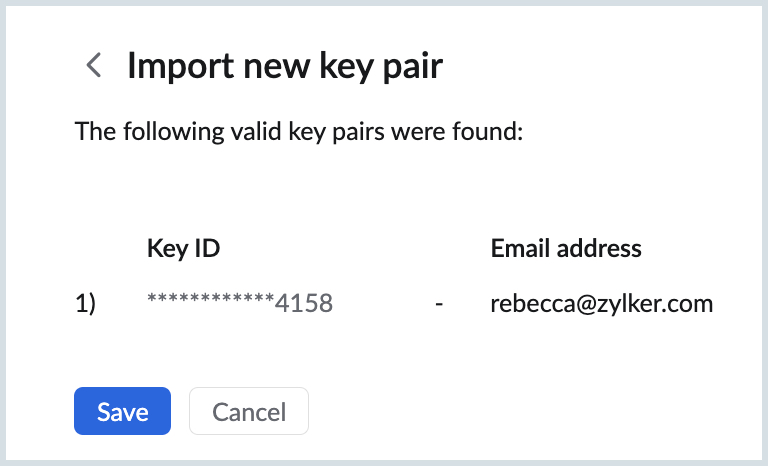
Task: Click the rebecca@zylker.com email address
Action: click(601, 304)
